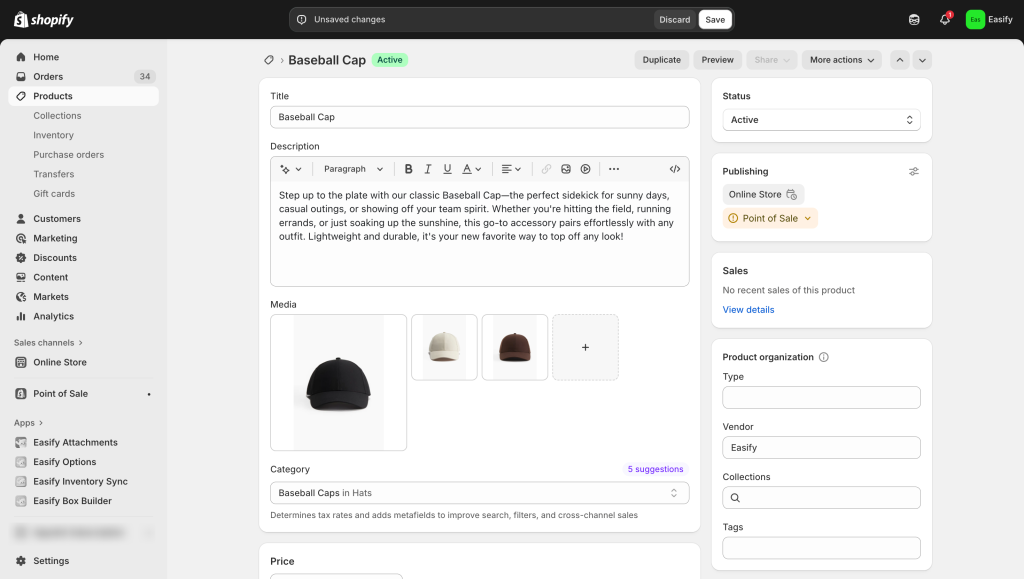The height and width of the screenshot is (579, 1024).
Task: Click the Underline formatting icon
Action: pyautogui.click(x=447, y=169)
